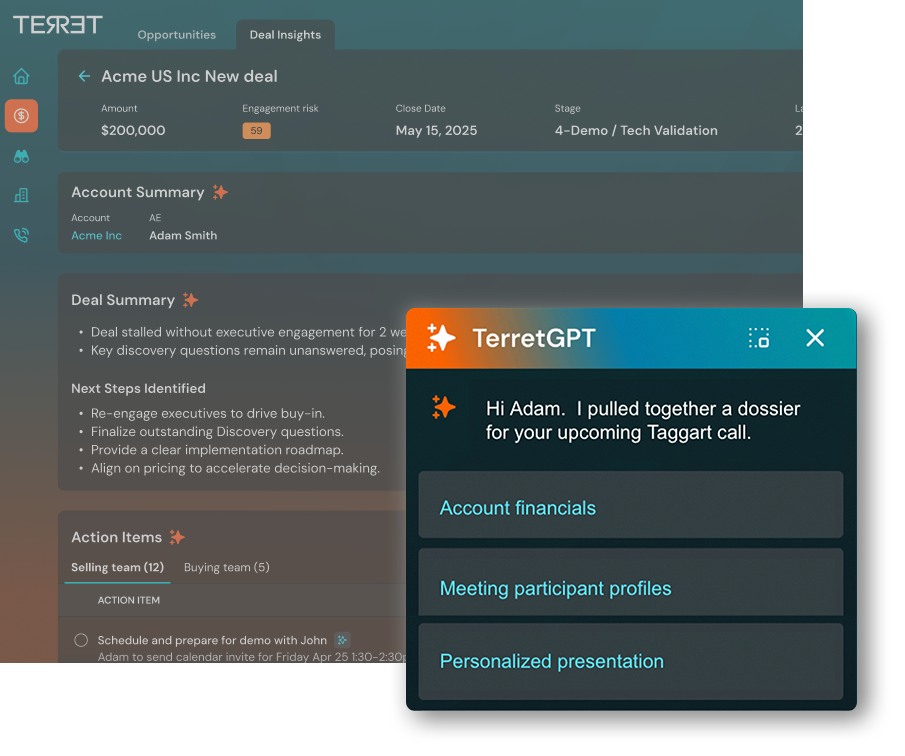
Task: Click Finalize outstanding Discovery questions
Action: click(x=217, y=432)
